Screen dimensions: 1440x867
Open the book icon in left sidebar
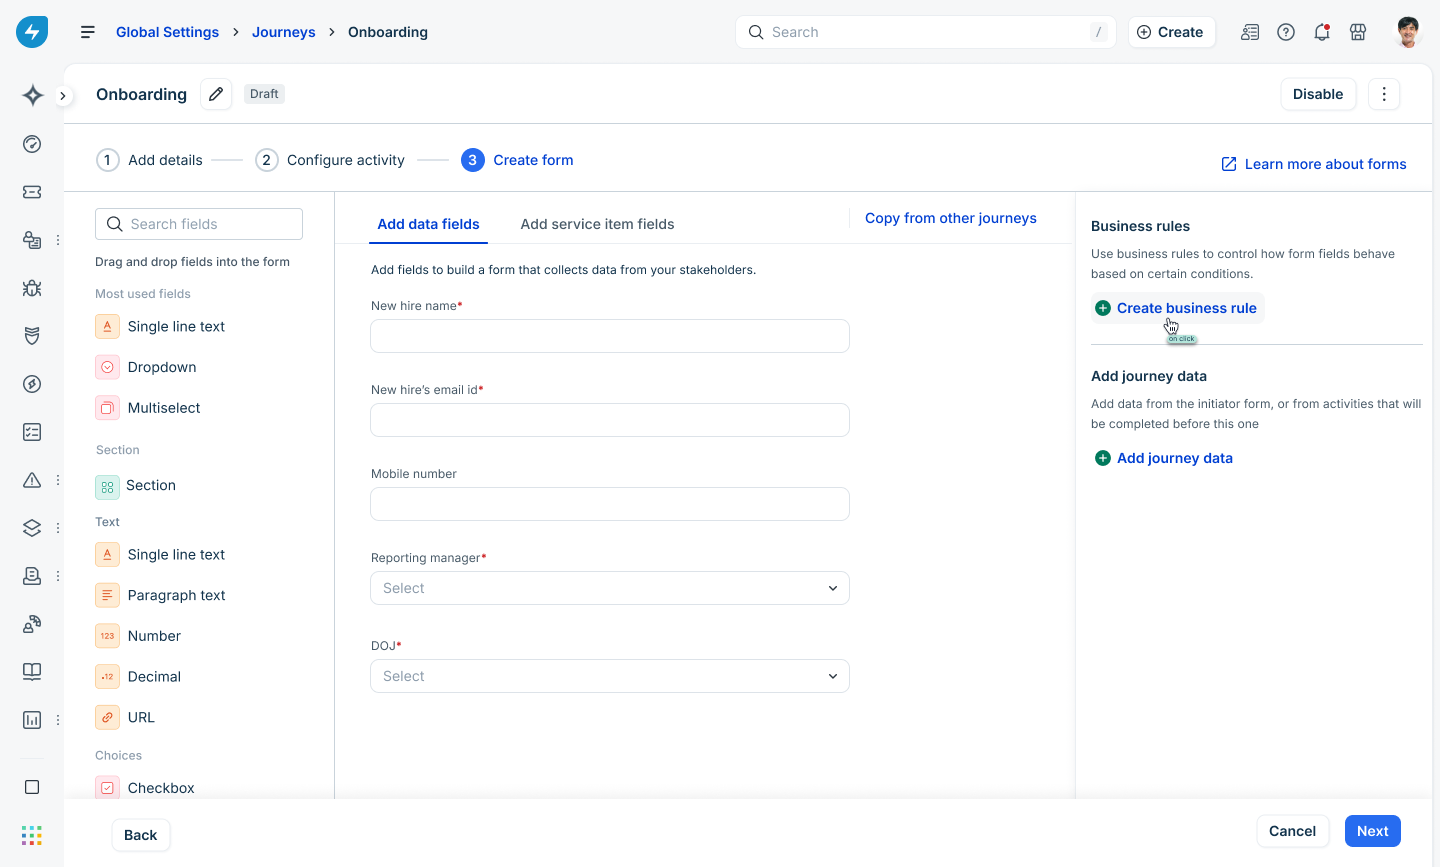pos(32,672)
